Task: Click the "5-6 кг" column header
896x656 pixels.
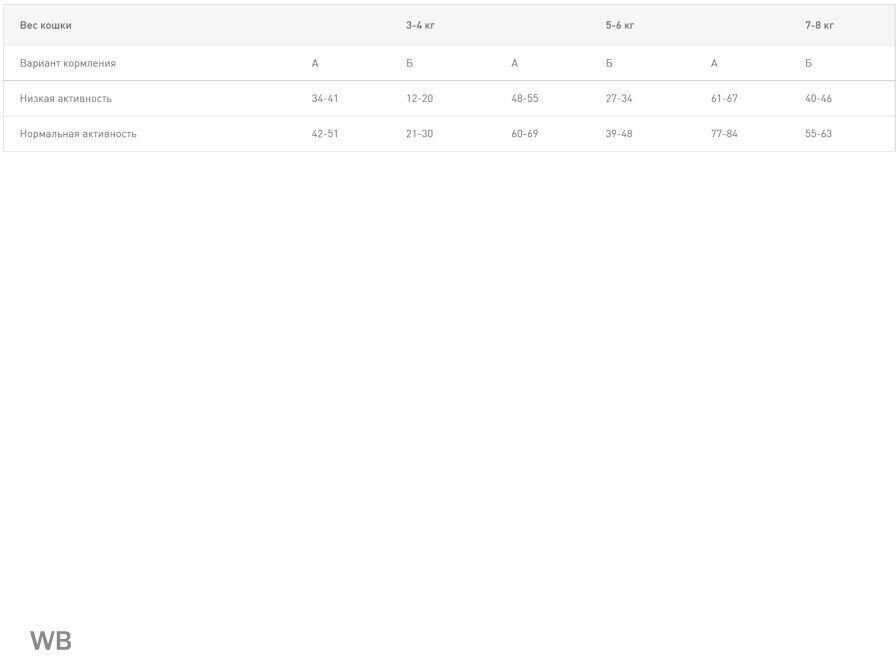Action: [620, 26]
